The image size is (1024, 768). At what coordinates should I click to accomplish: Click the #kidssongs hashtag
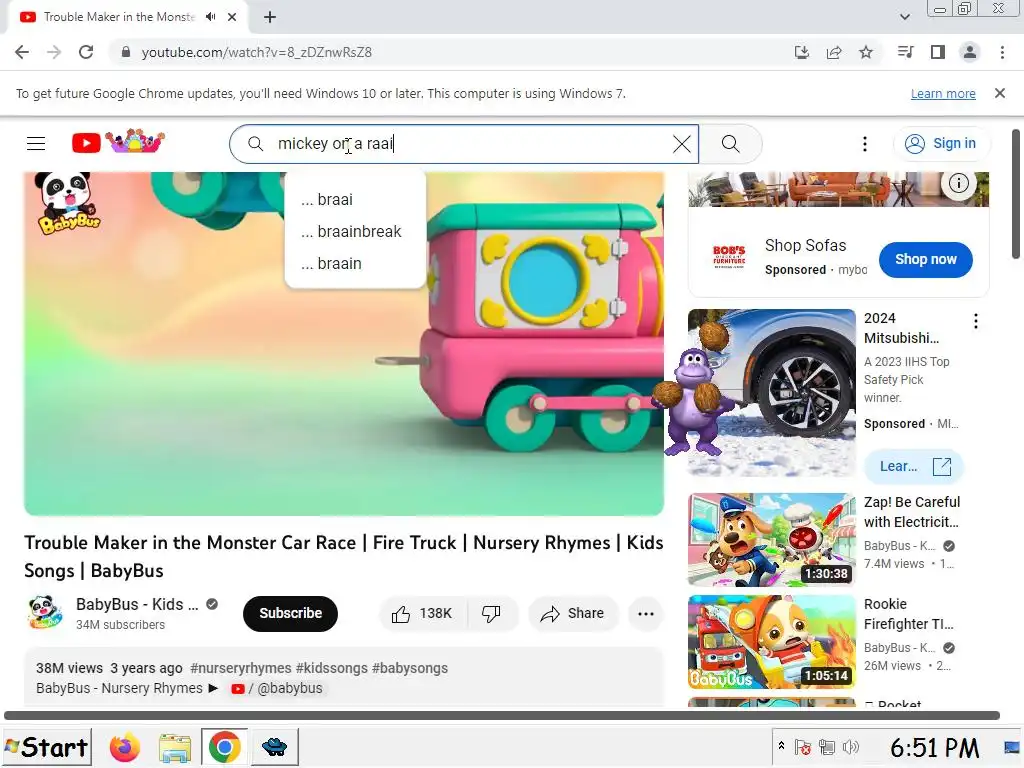pos(332,668)
